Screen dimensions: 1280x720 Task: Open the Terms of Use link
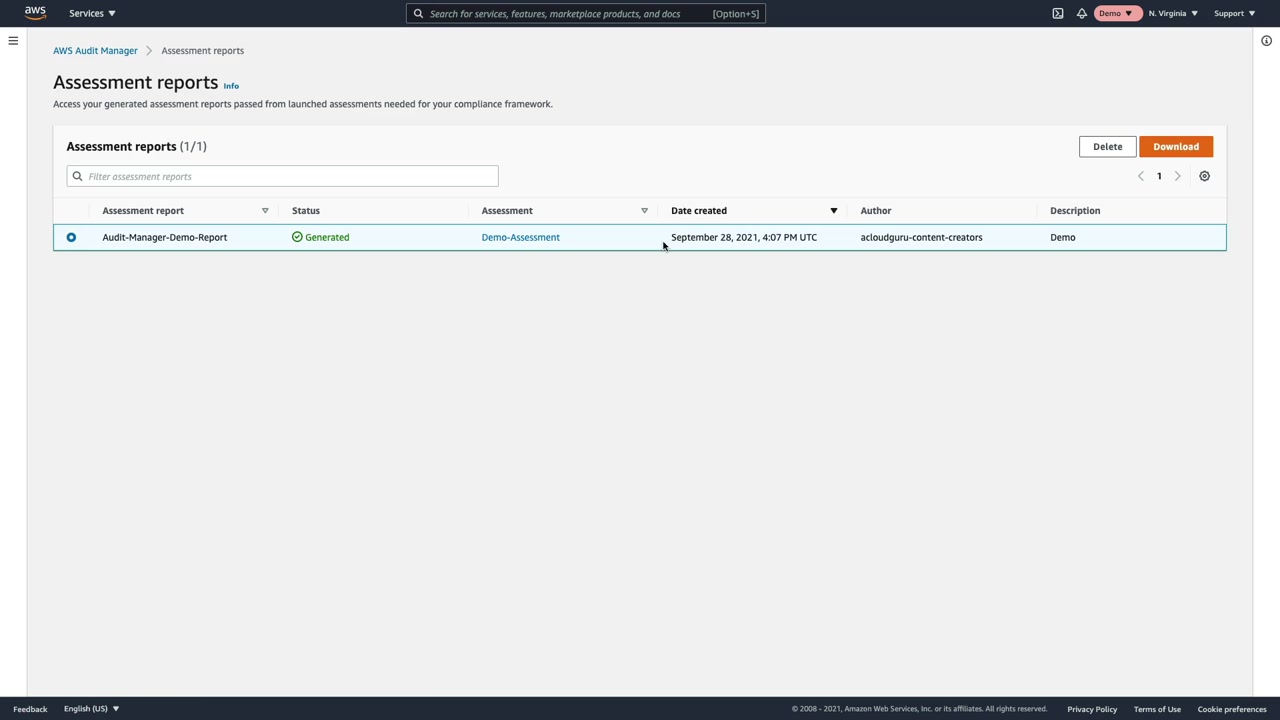[x=1157, y=709]
